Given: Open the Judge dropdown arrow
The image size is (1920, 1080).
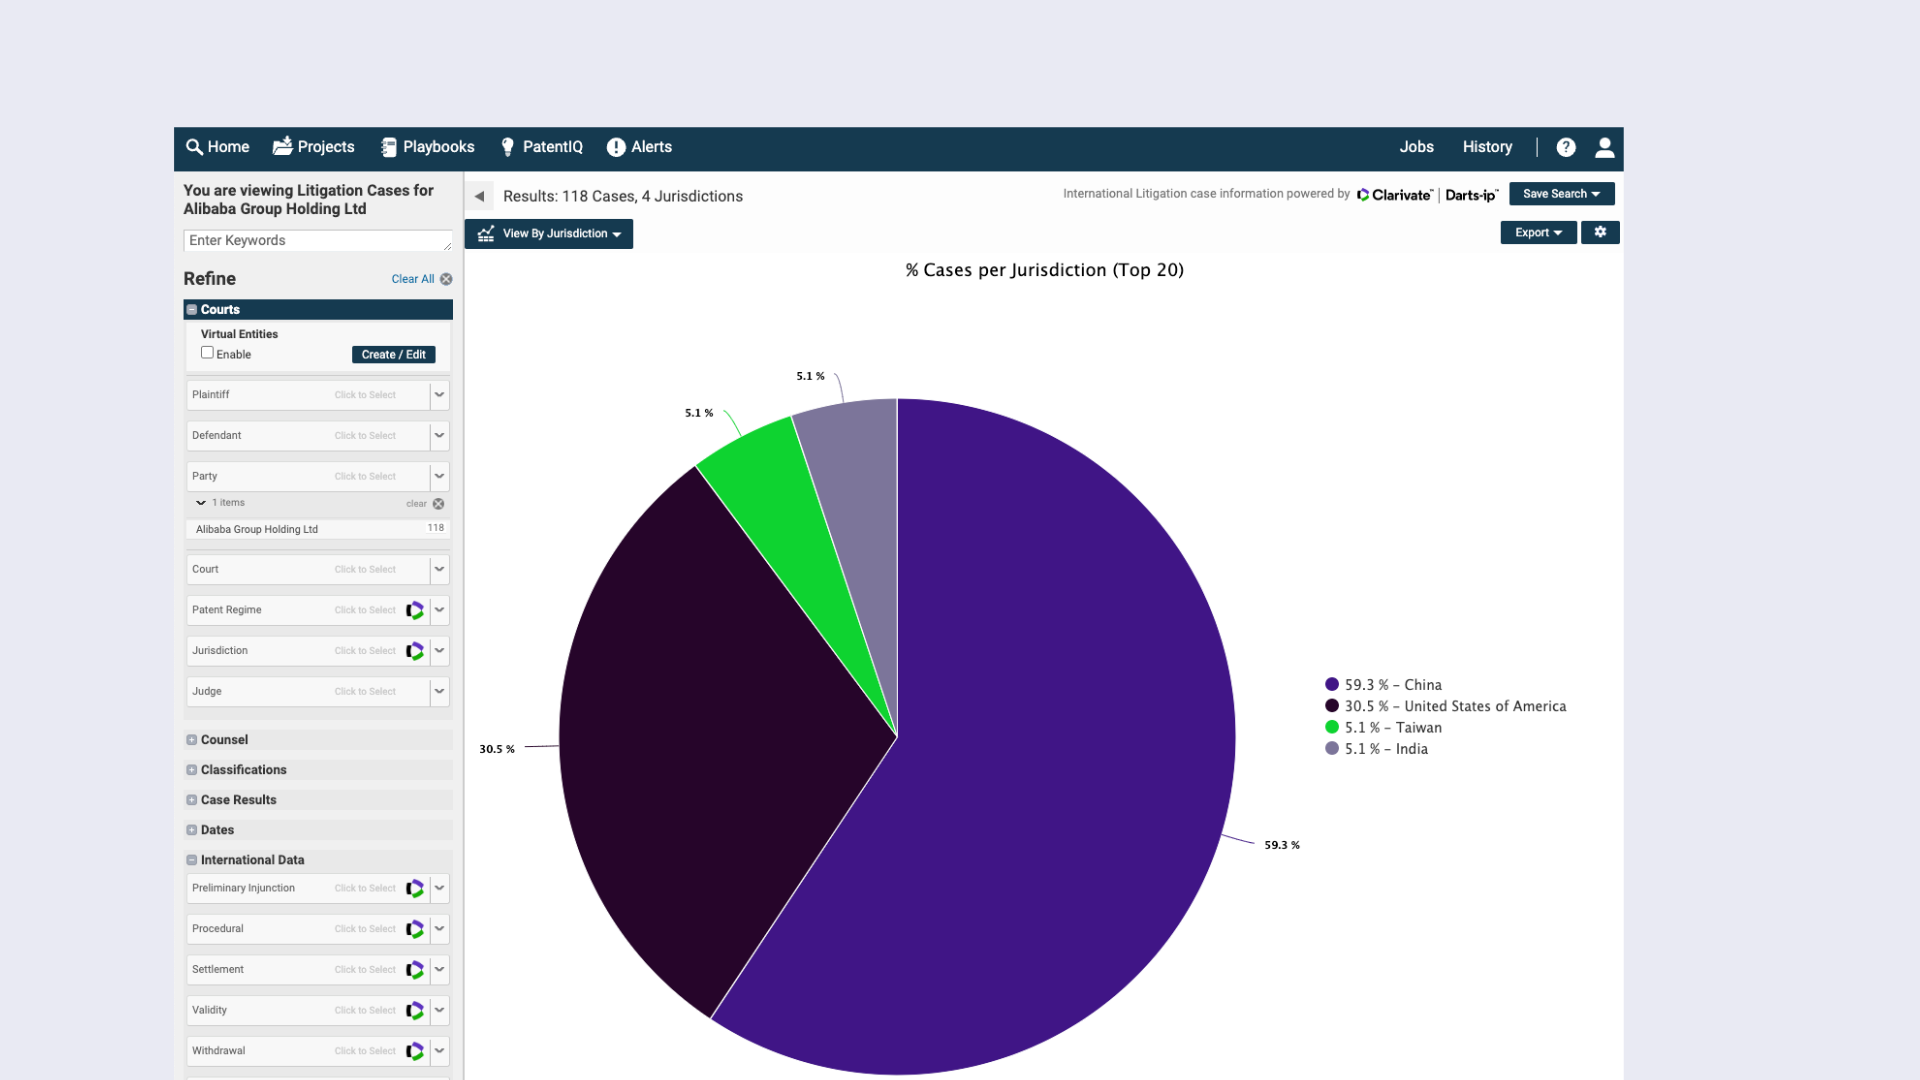Looking at the screenshot, I should (439, 692).
